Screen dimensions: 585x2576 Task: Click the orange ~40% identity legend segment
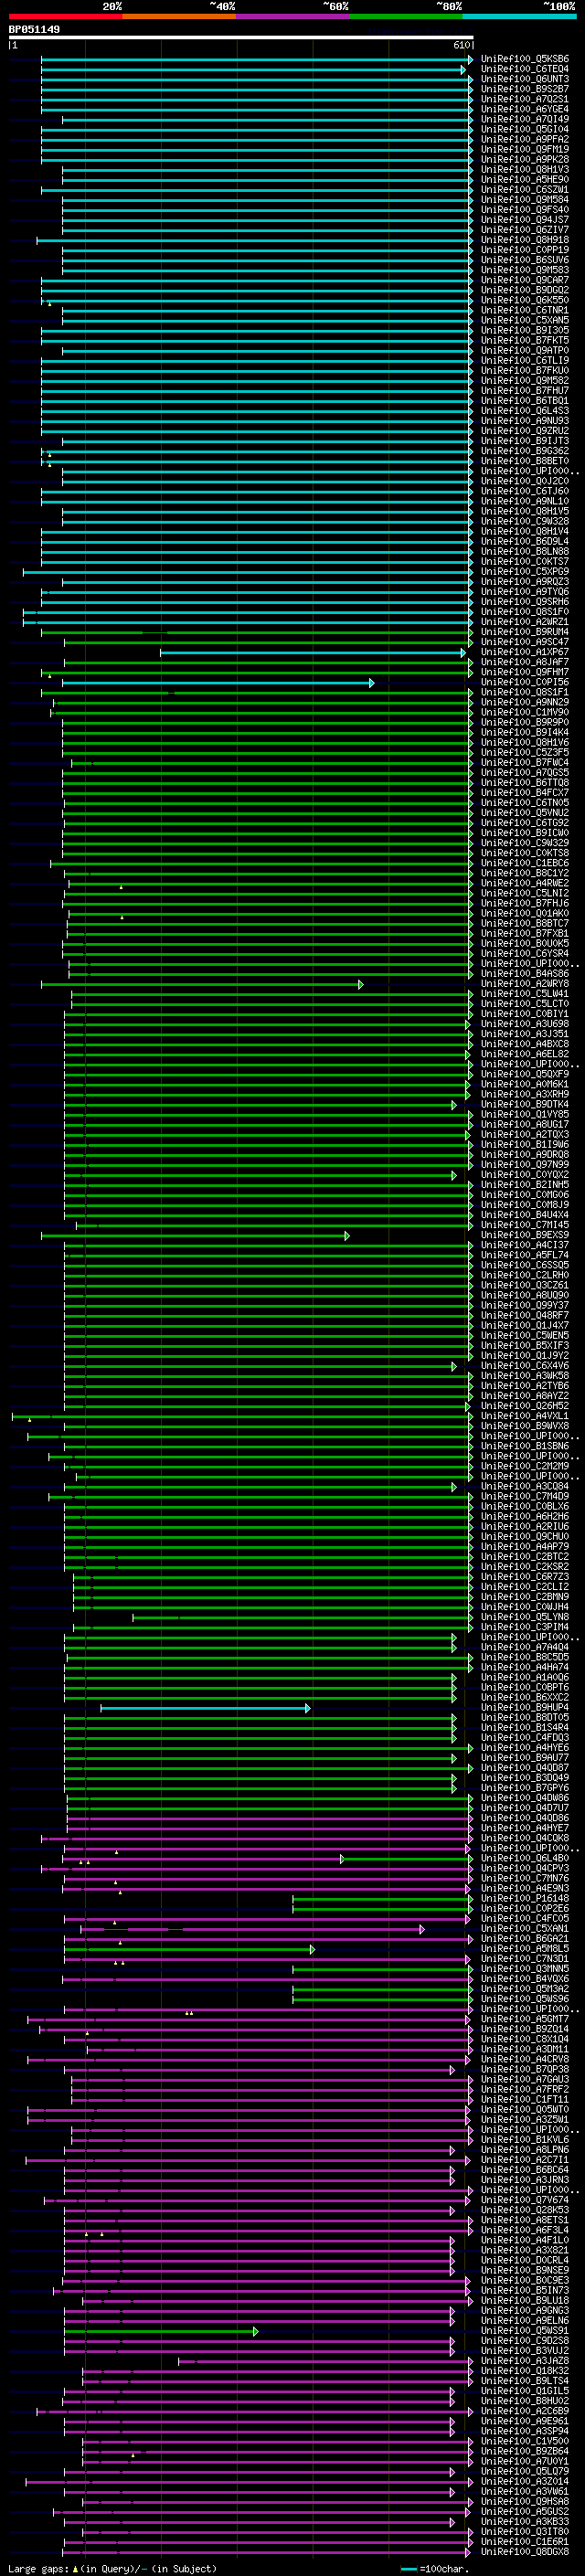point(179,16)
